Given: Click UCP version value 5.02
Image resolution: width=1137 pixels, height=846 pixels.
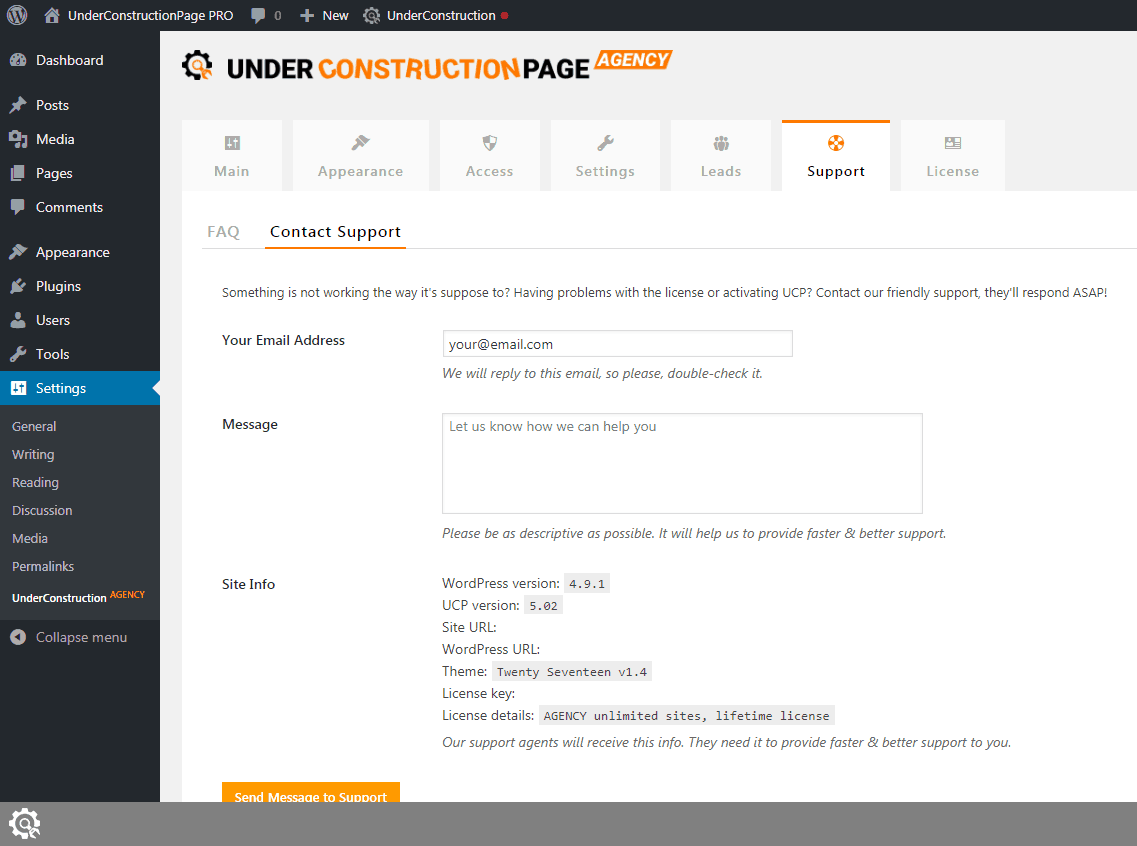Looking at the screenshot, I should 543,606.
